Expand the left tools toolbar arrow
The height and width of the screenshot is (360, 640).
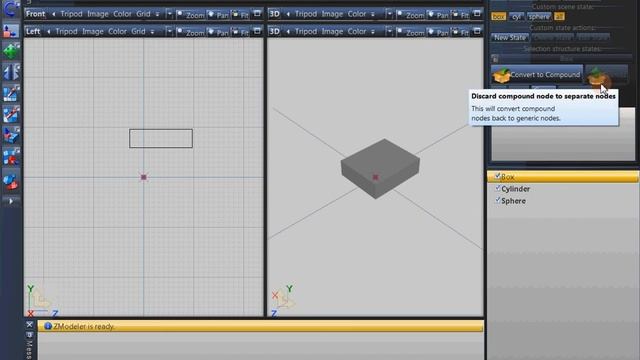(11, 201)
